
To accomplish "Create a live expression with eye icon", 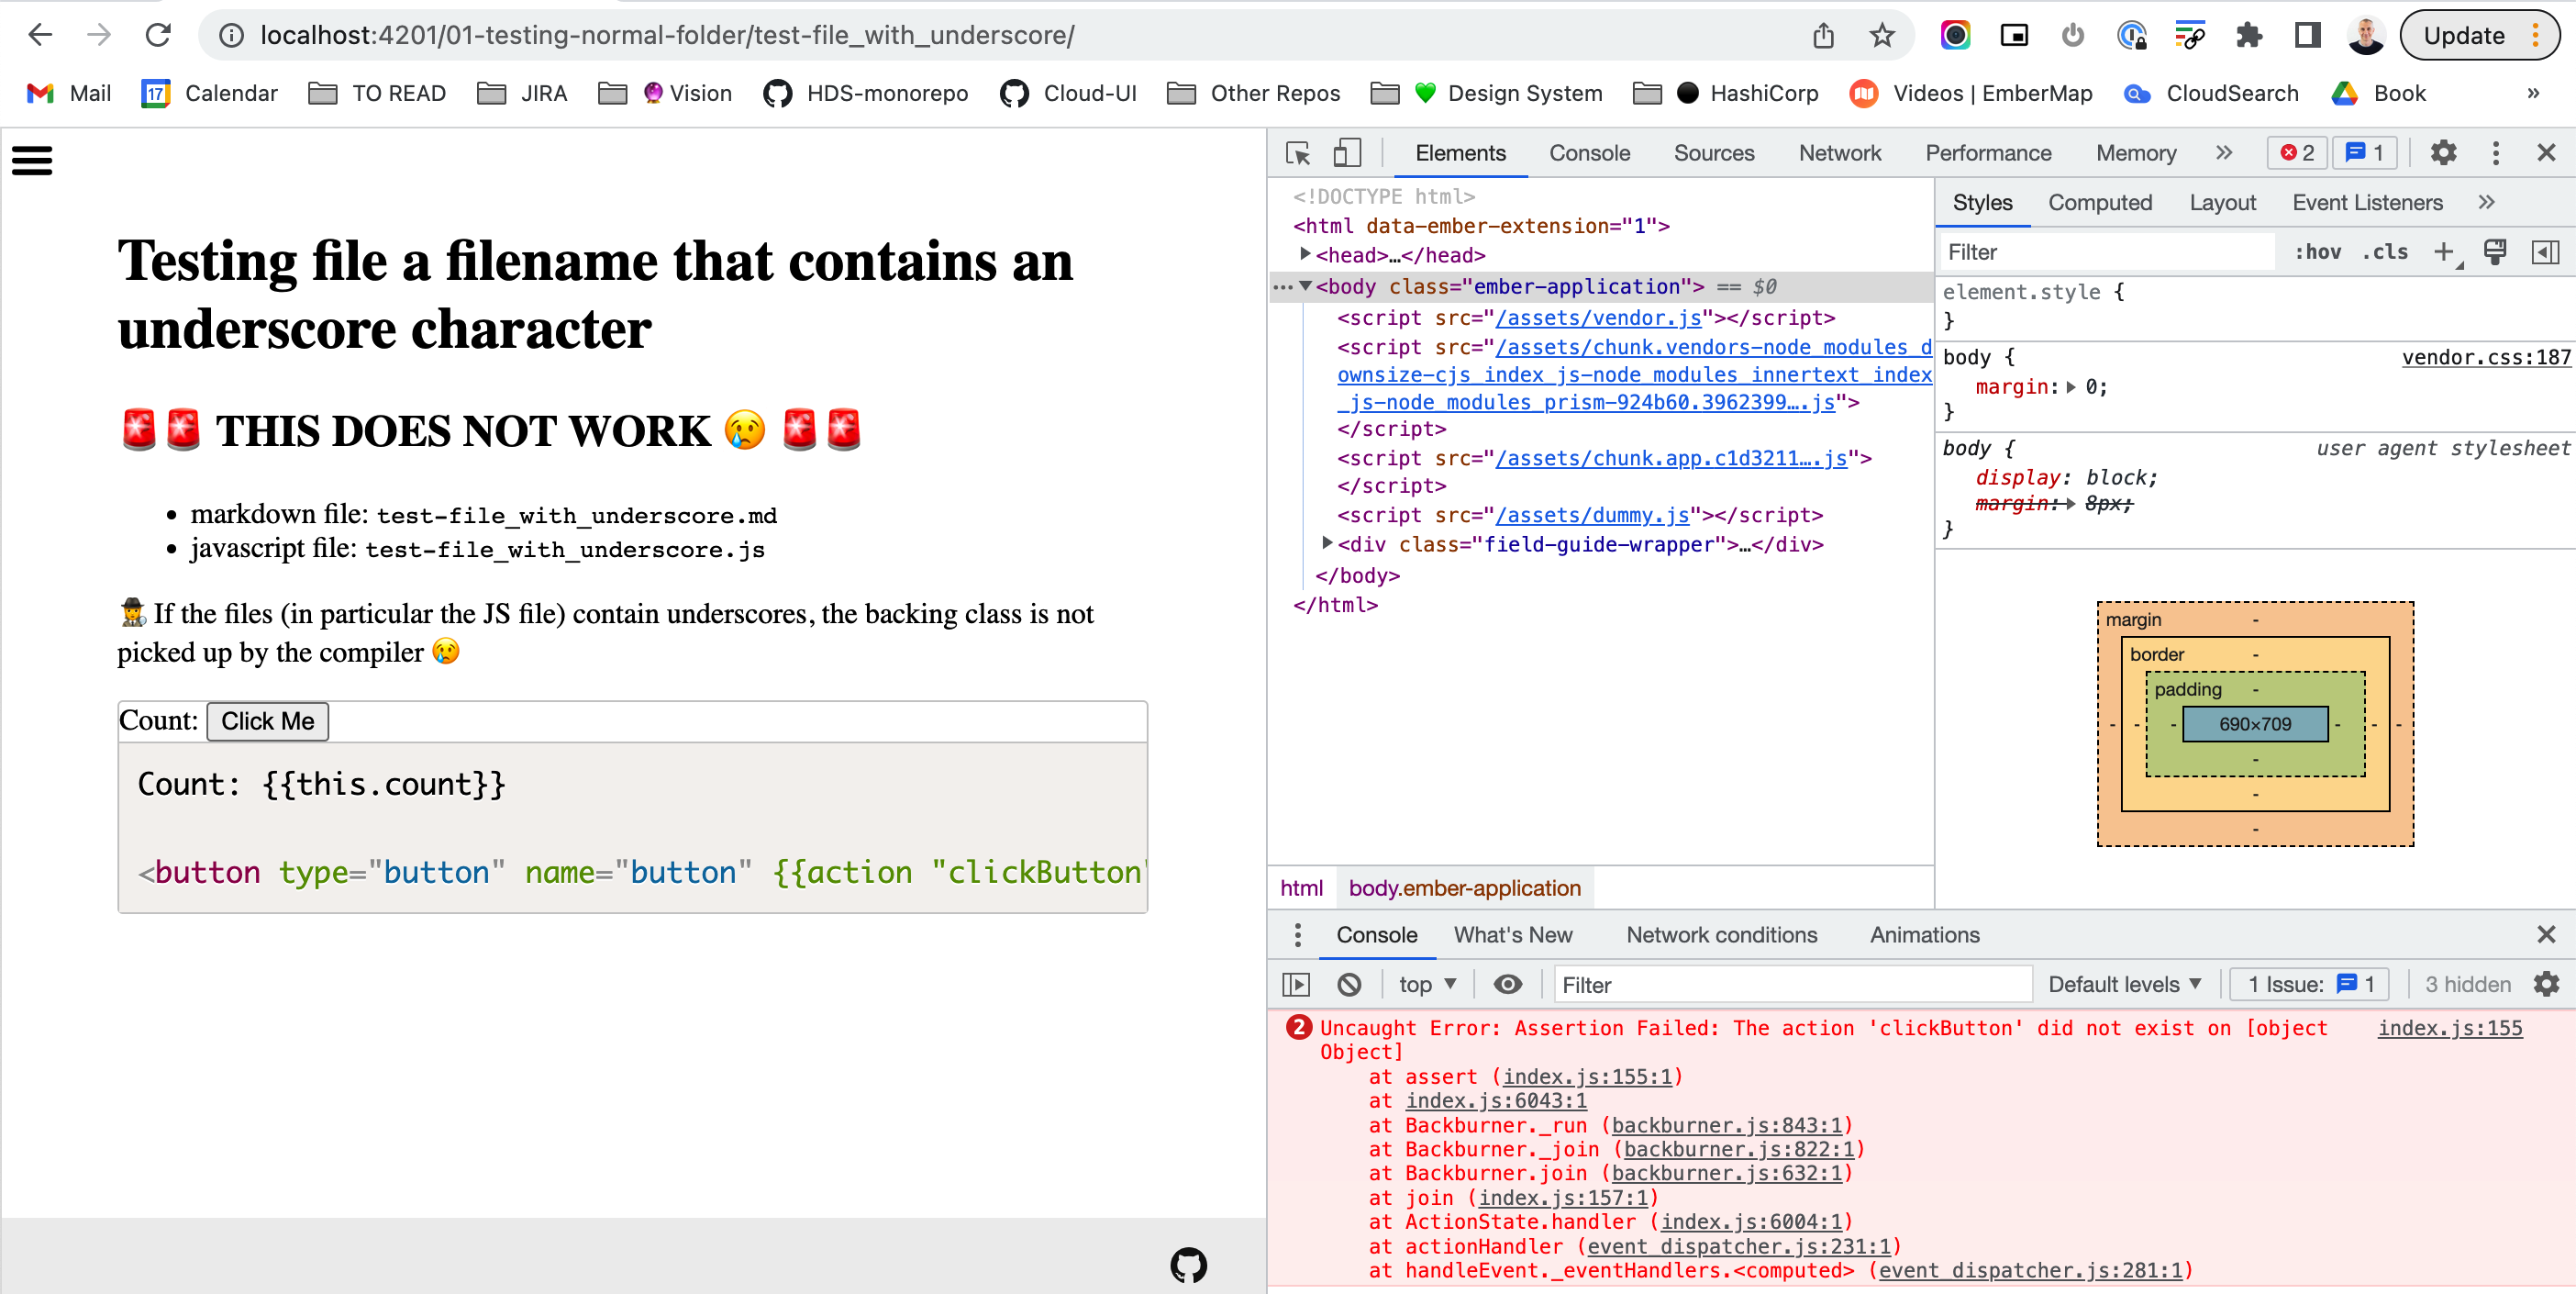I will coord(1507,984).
